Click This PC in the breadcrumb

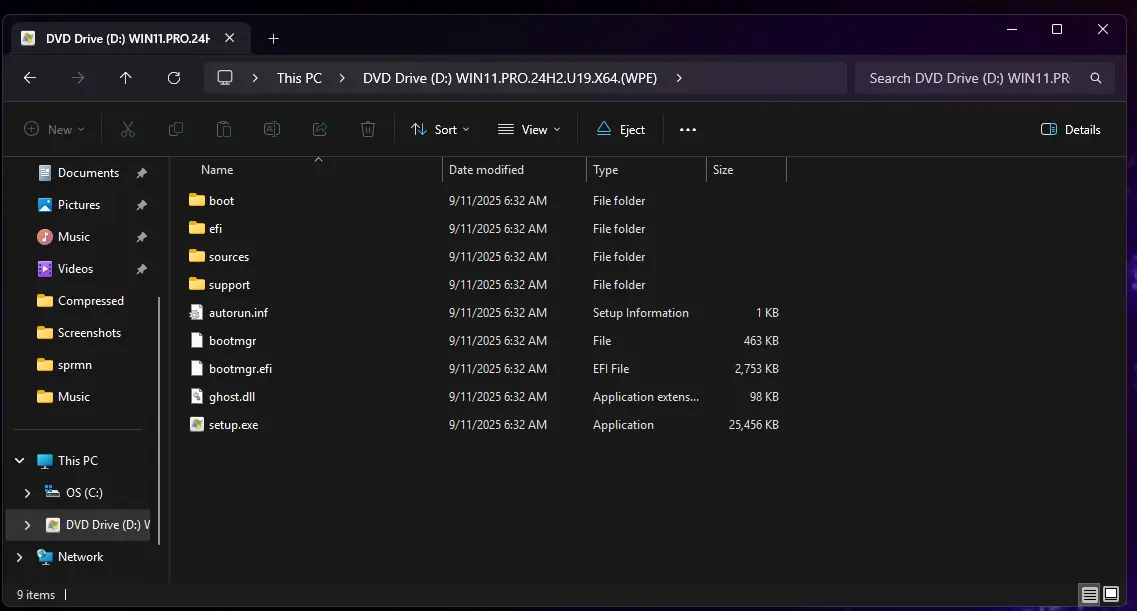point(299,78)
